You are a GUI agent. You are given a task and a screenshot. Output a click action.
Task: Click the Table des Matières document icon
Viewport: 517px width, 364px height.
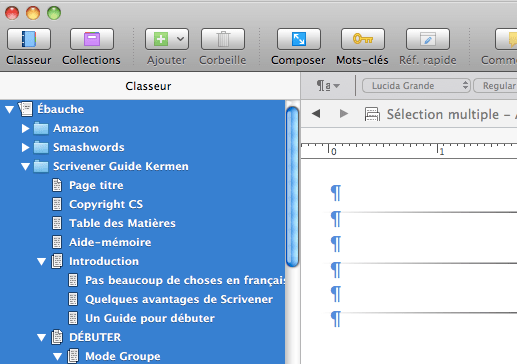point(57,223)
